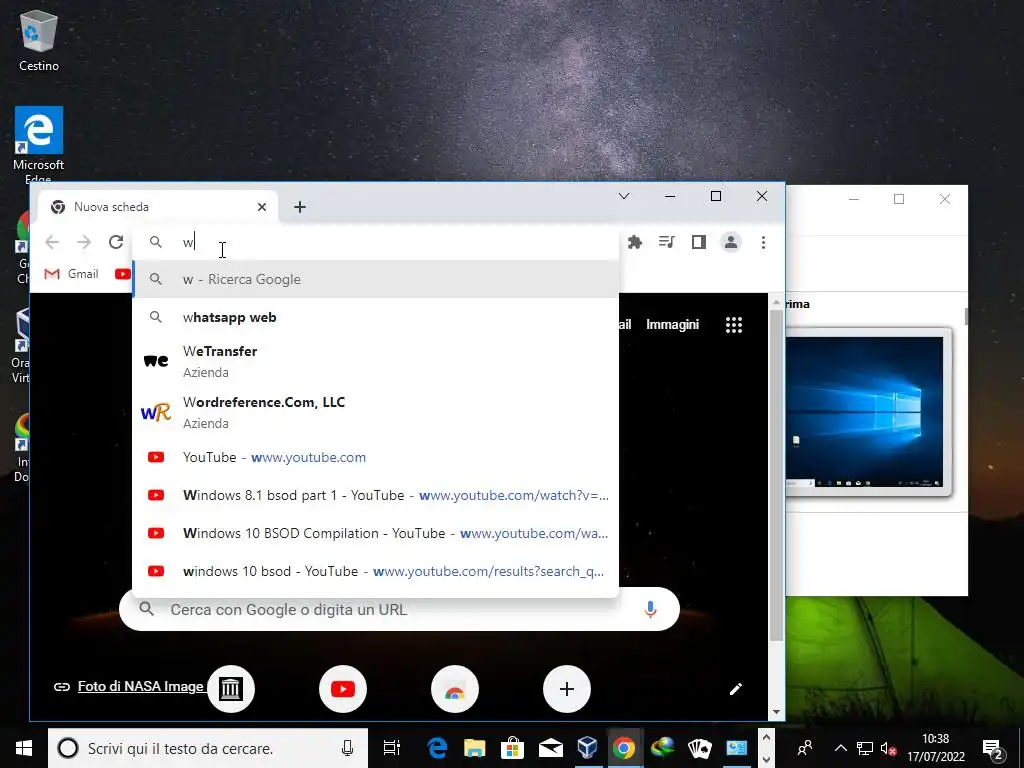1024x768 pixels.
Task: Open the Chrome Web Store shortcut tile
Action: tap(455, 689)
